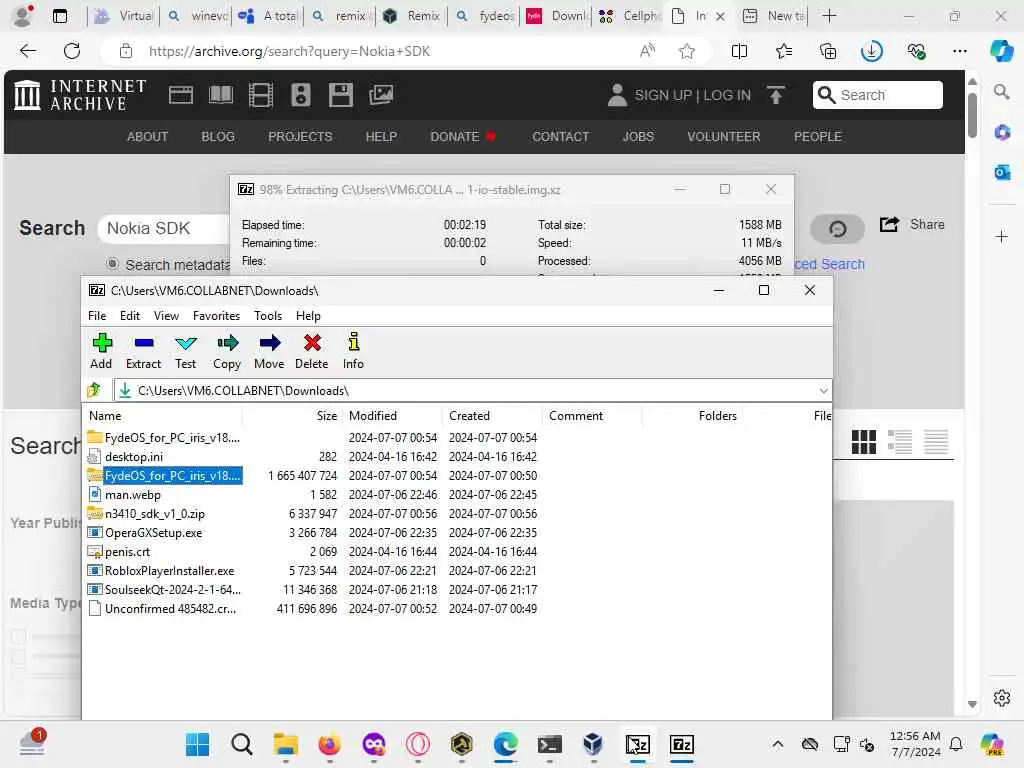
Task: Open the Favorites menu in 7-Zip
Action: (216, 316)
